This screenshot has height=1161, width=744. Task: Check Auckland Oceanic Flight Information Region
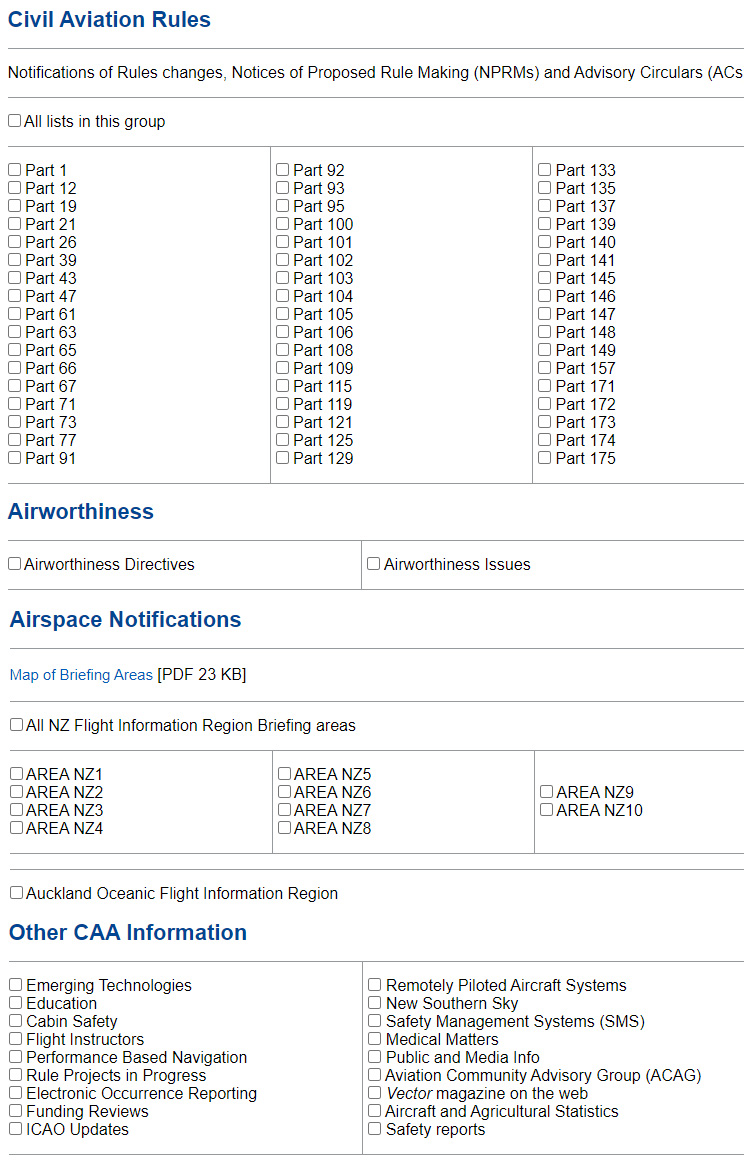tap(16, 892)
